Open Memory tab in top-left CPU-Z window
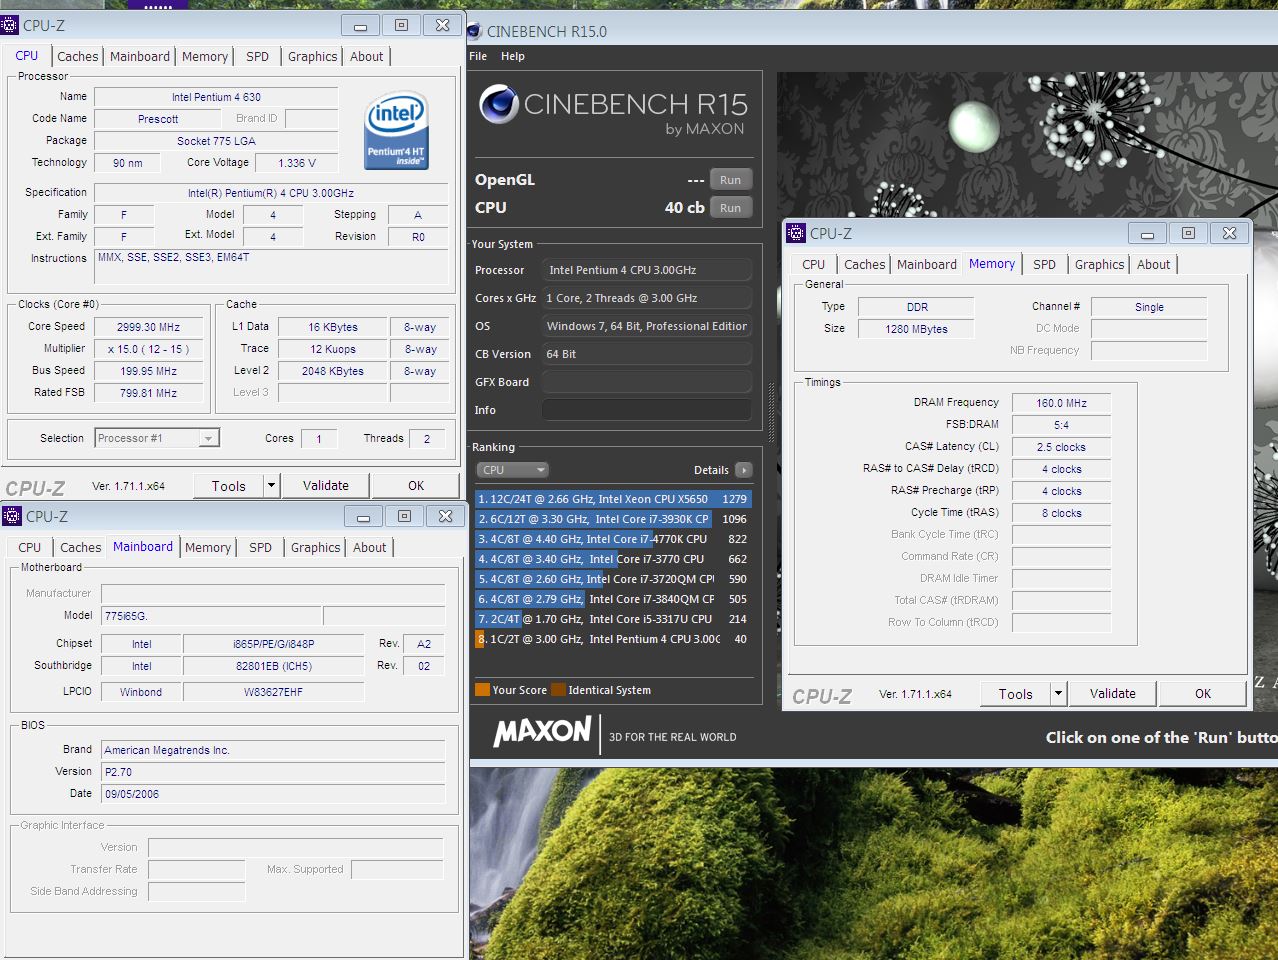 click(x=205, y=57)
